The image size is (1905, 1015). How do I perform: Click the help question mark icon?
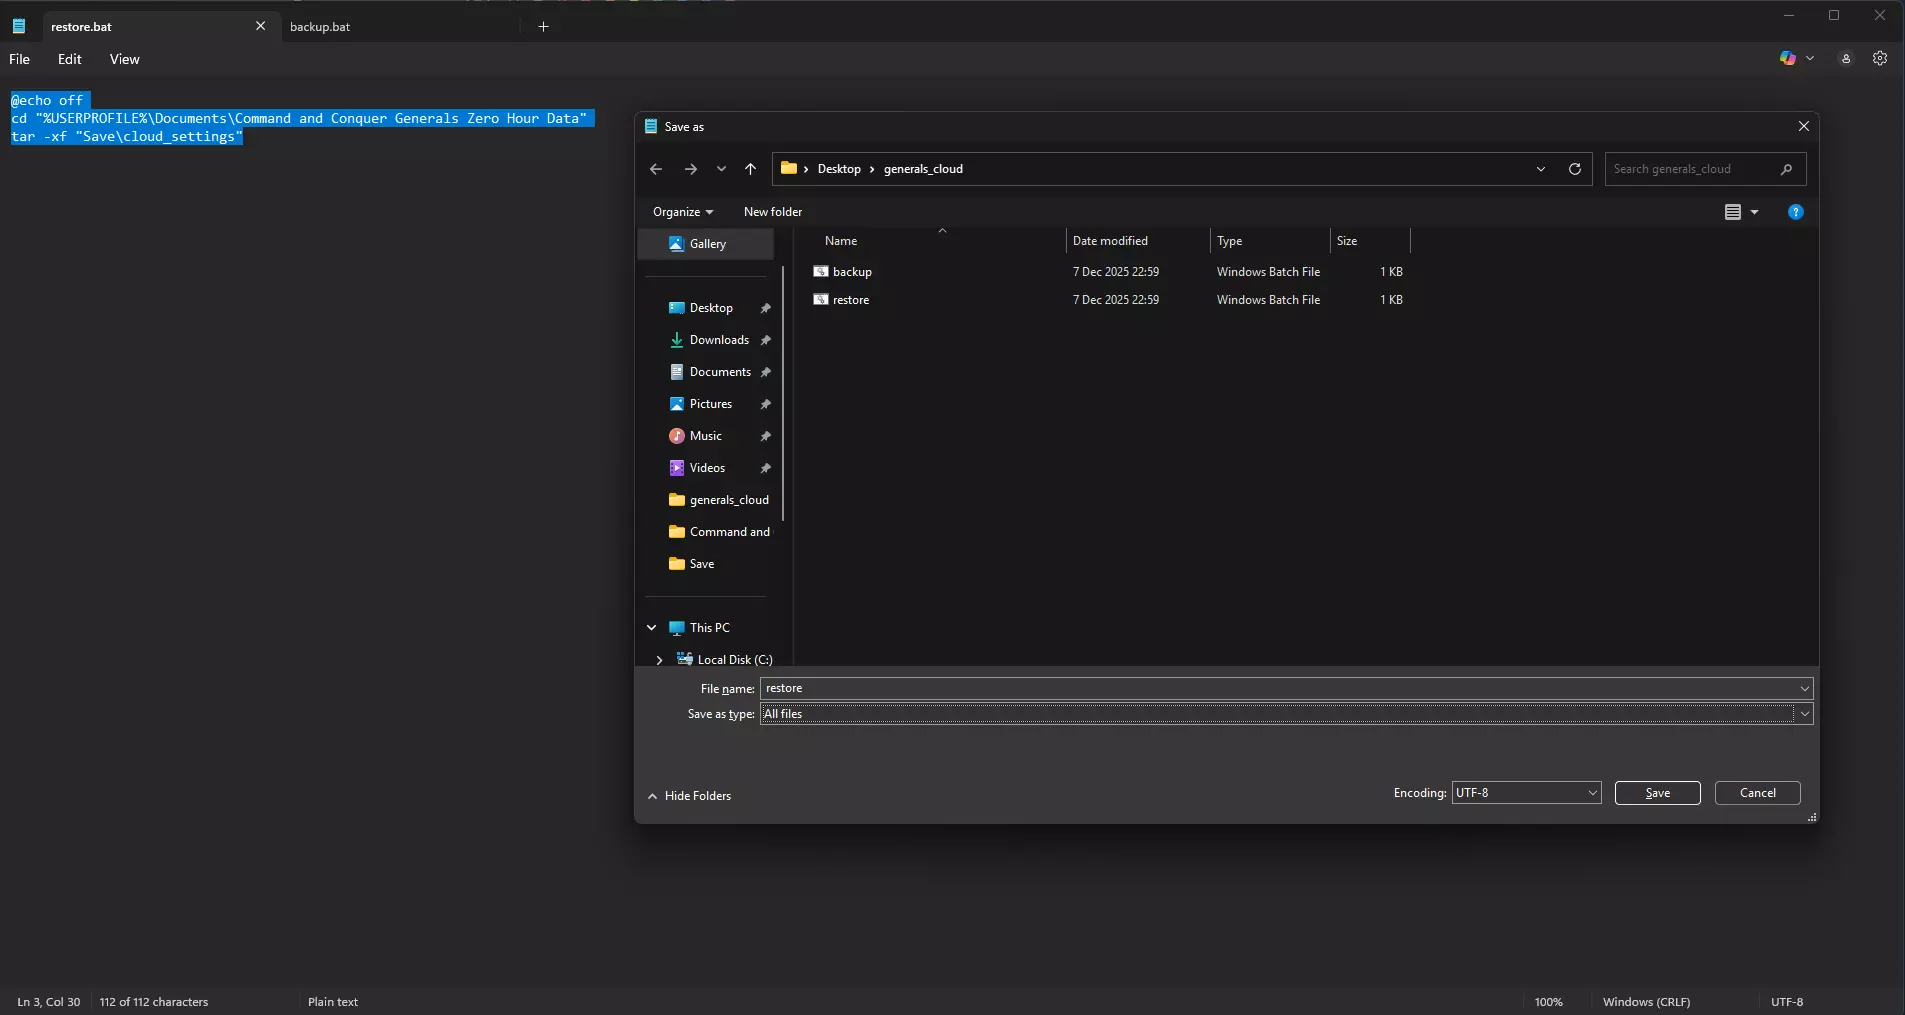pos(1795,212)
